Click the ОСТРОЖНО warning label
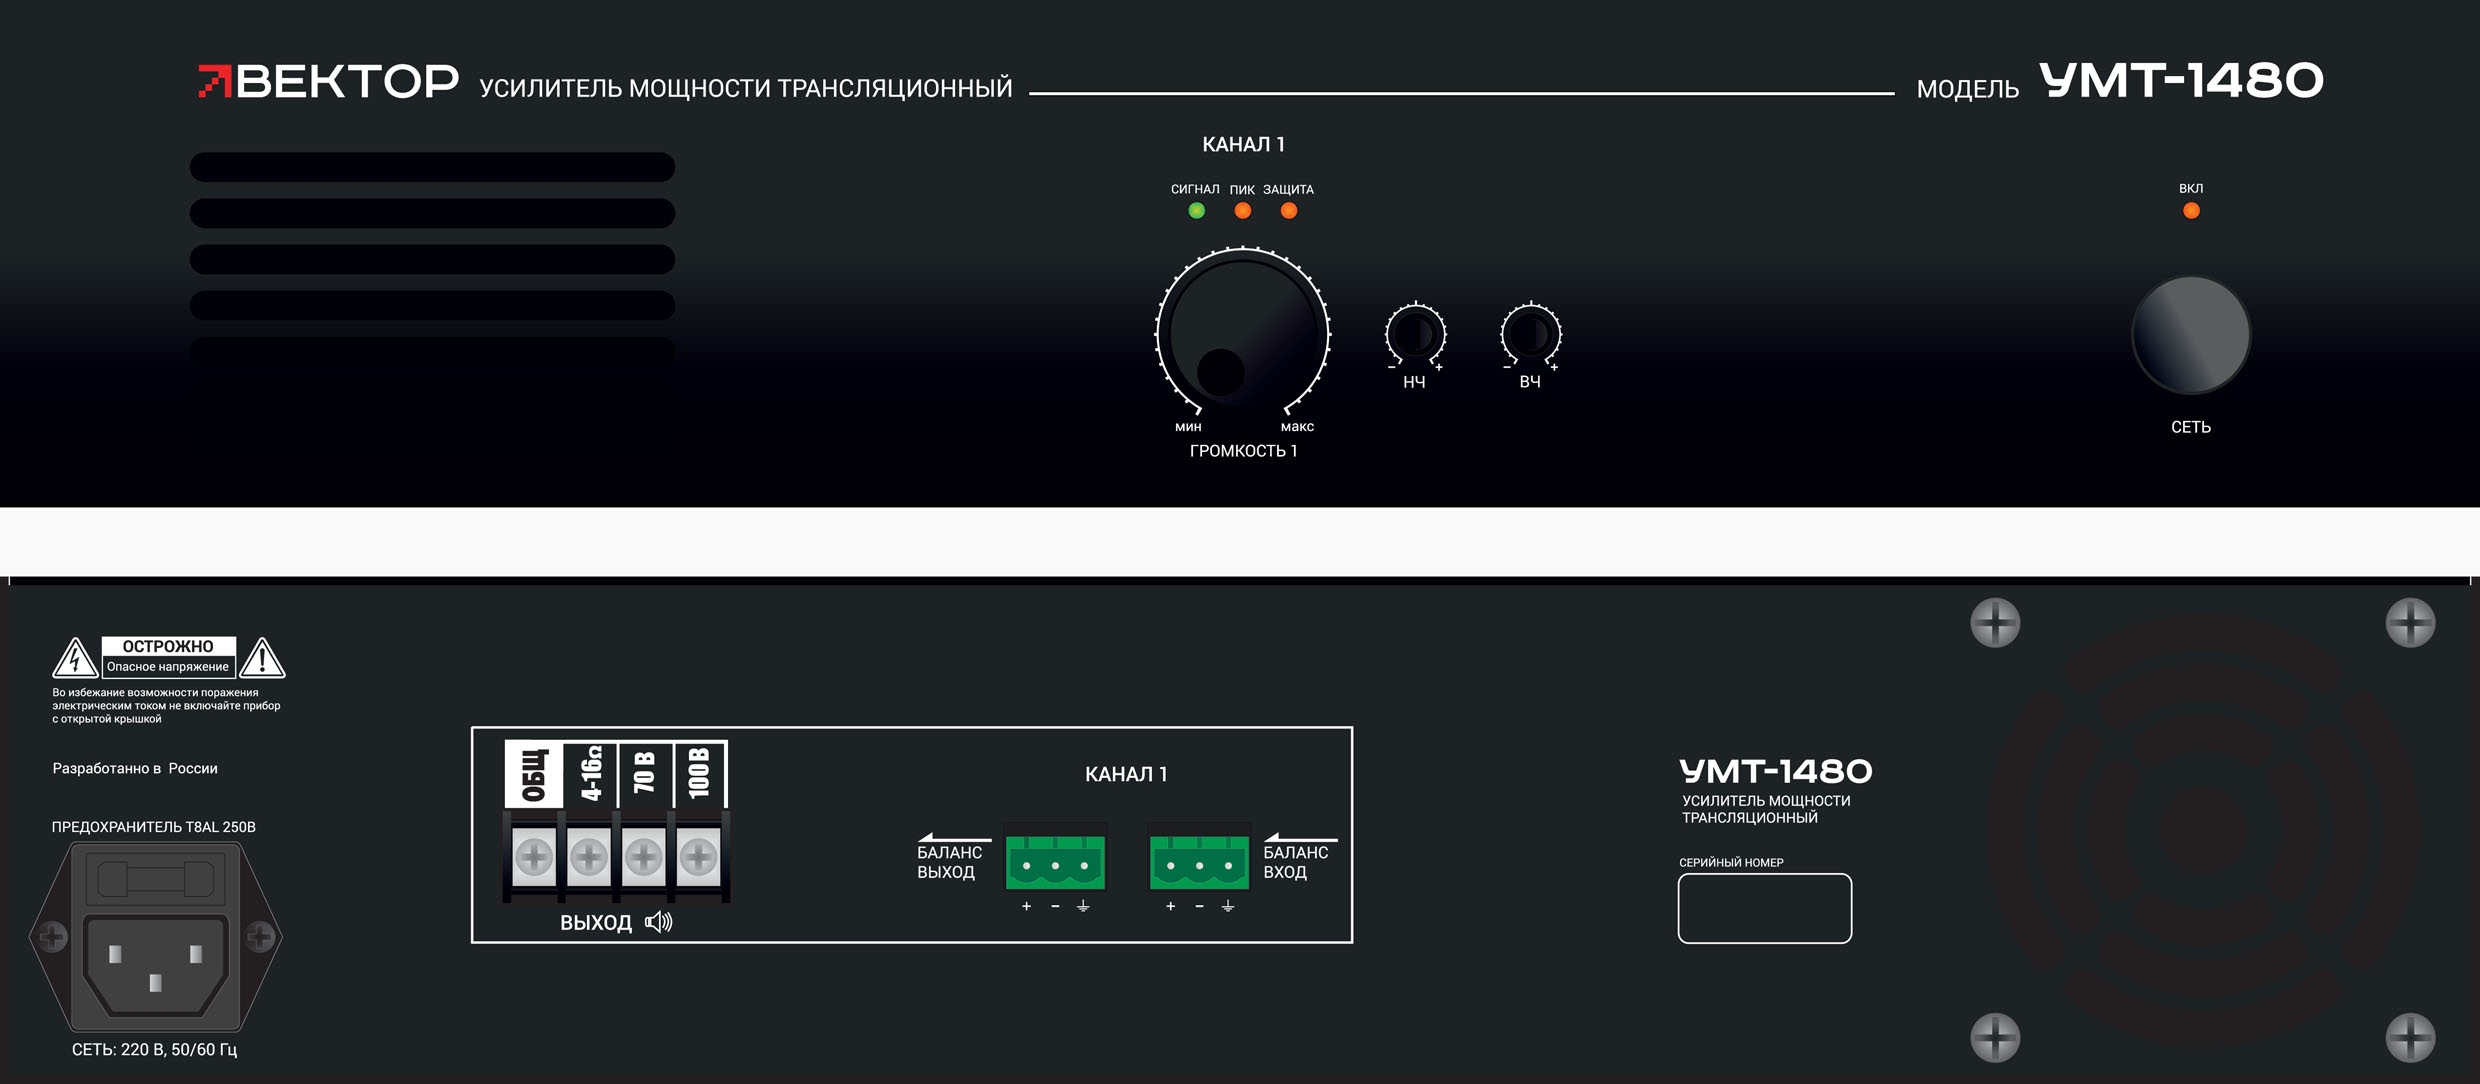The height and width of the screenshot is (1084, 2480). click(x=168, y=647)
